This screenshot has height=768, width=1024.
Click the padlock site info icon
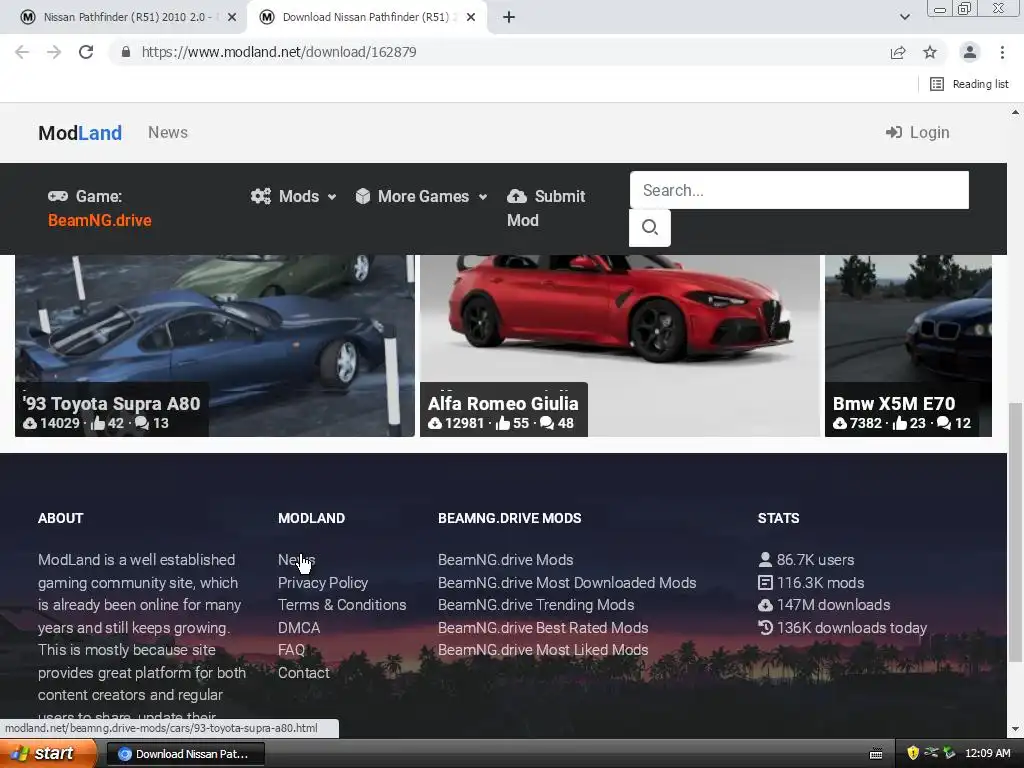(x=126, y=52)
